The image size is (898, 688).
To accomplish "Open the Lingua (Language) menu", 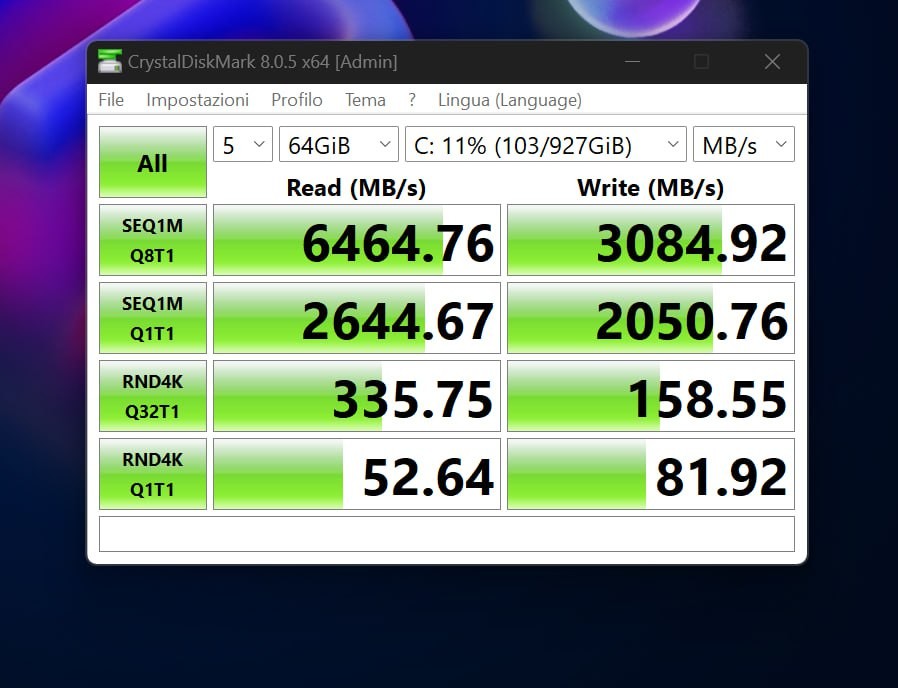I will click(509, 100).
